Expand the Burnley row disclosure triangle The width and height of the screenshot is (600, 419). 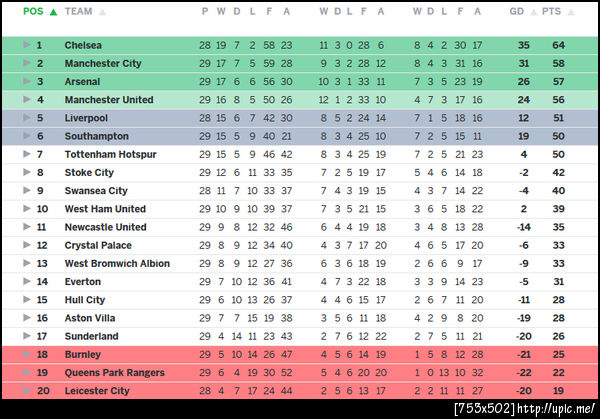pos(28,354)
